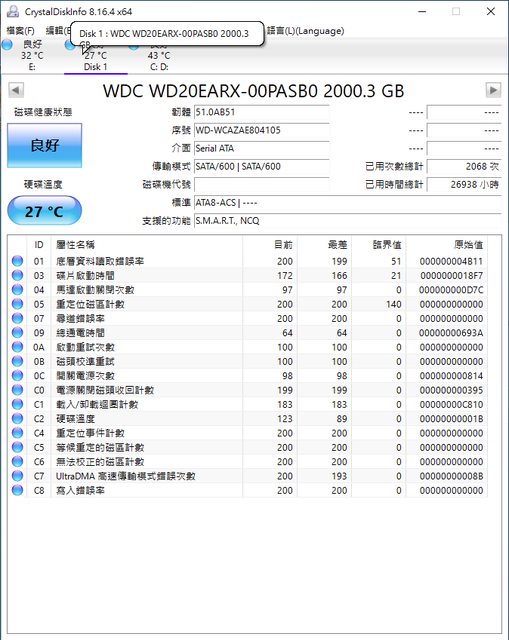Screen dimensions: 509x640
Task: Click the 原始值 column header
Action: pyautogui.click(x=468, y=244)
